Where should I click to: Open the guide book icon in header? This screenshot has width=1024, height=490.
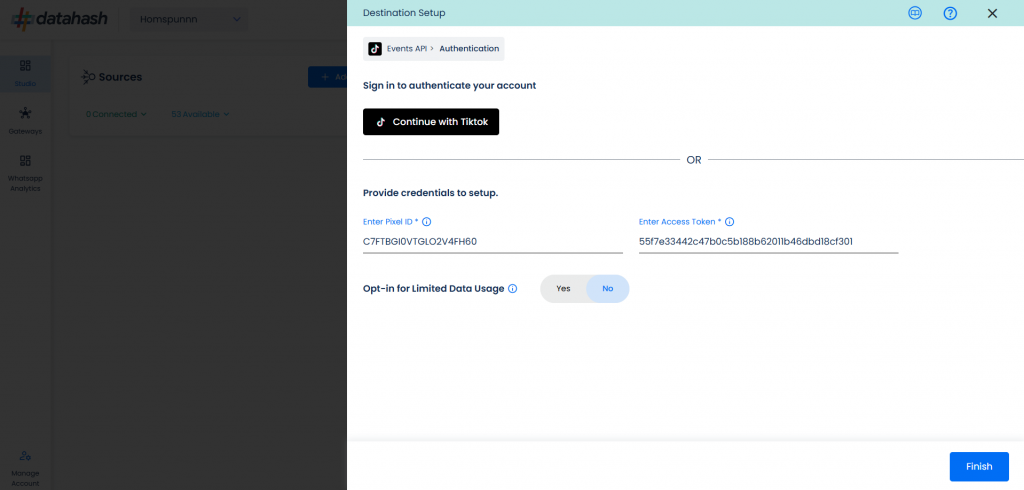click(x=915, y=13)
